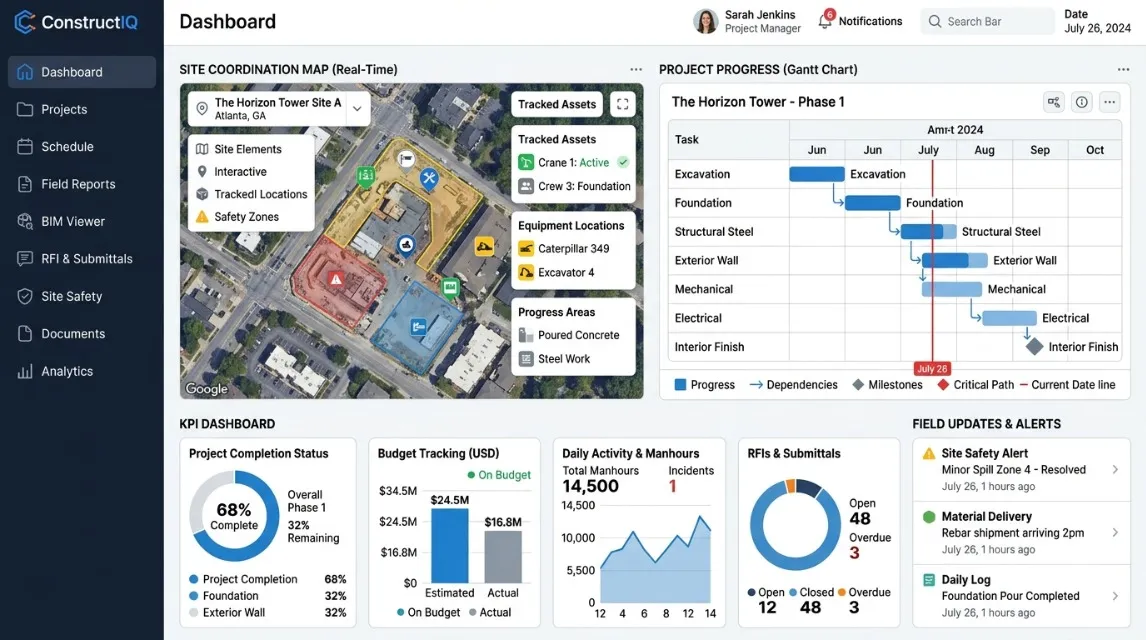Open the Notifications bell icon
The image size is (1146, 640).
click(825, 20)
